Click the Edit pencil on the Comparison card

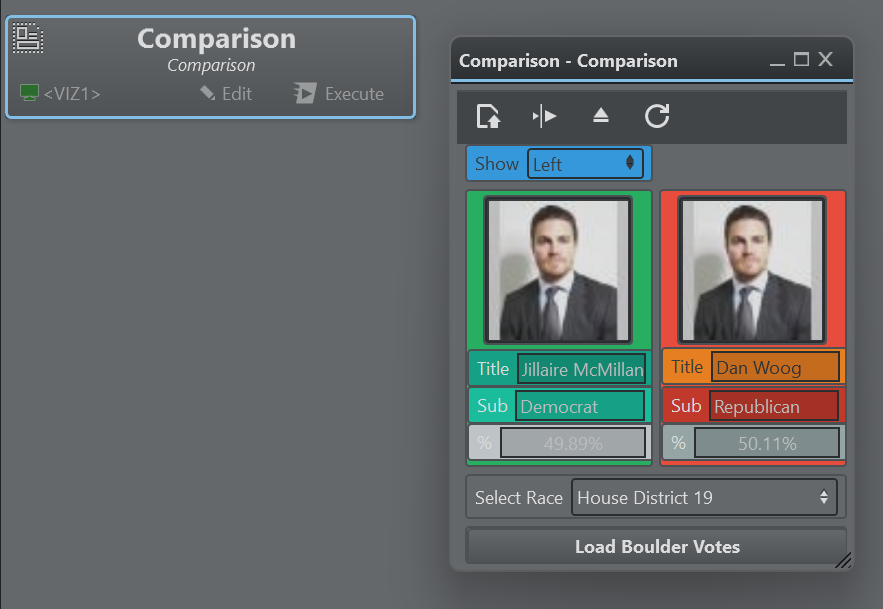pos(208,93)
